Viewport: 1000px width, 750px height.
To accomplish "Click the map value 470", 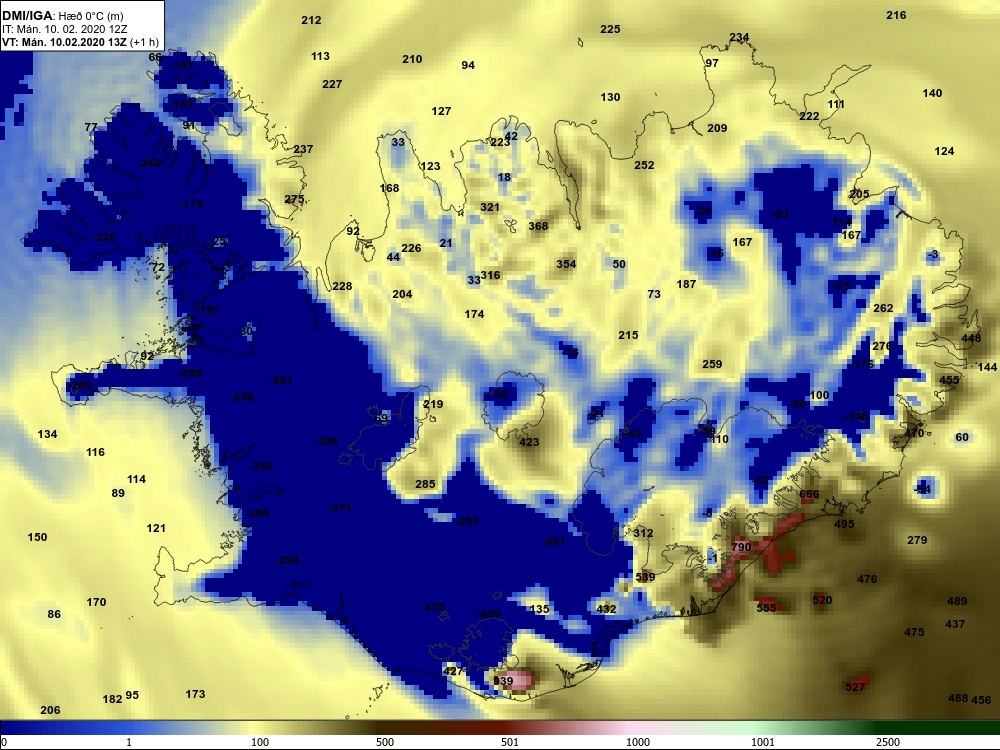I will pyautogui.click(x=915, y=434).
